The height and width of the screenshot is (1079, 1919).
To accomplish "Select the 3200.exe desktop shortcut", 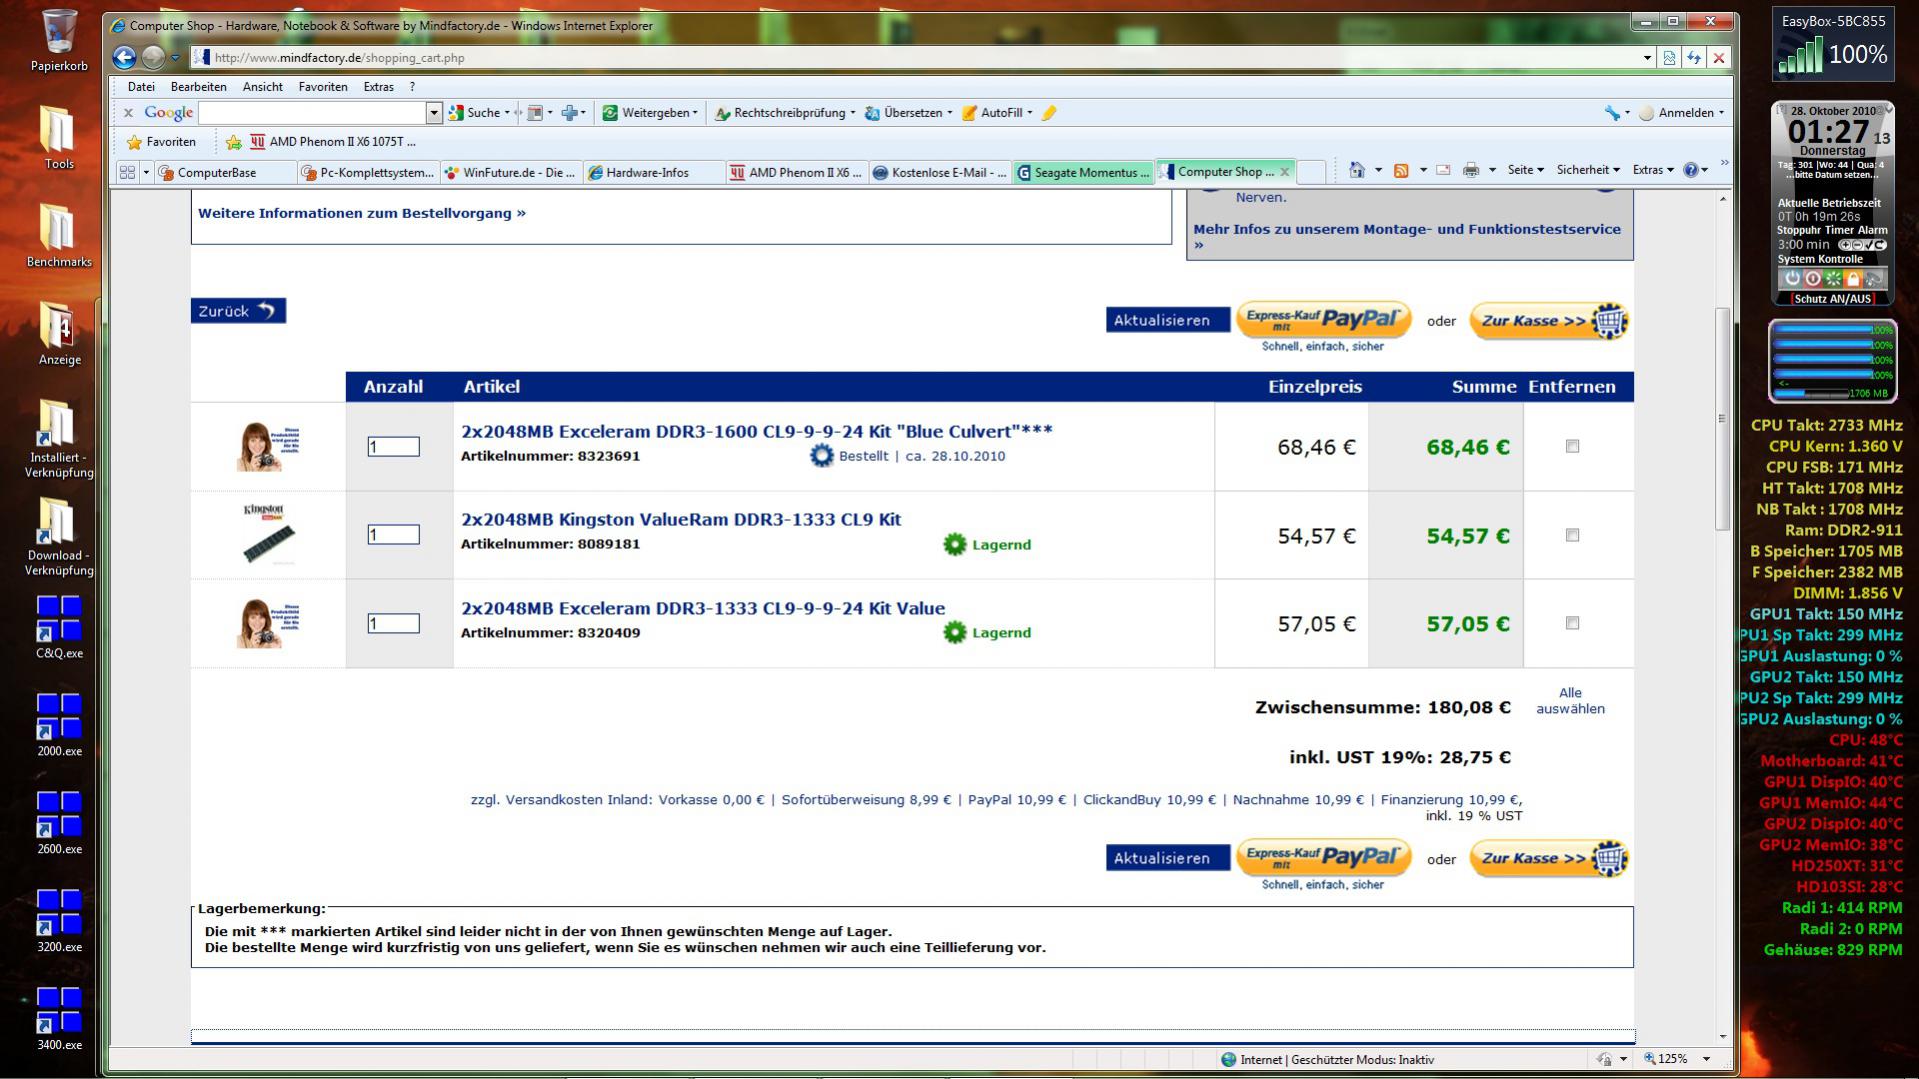I will [x=59, y=920].
